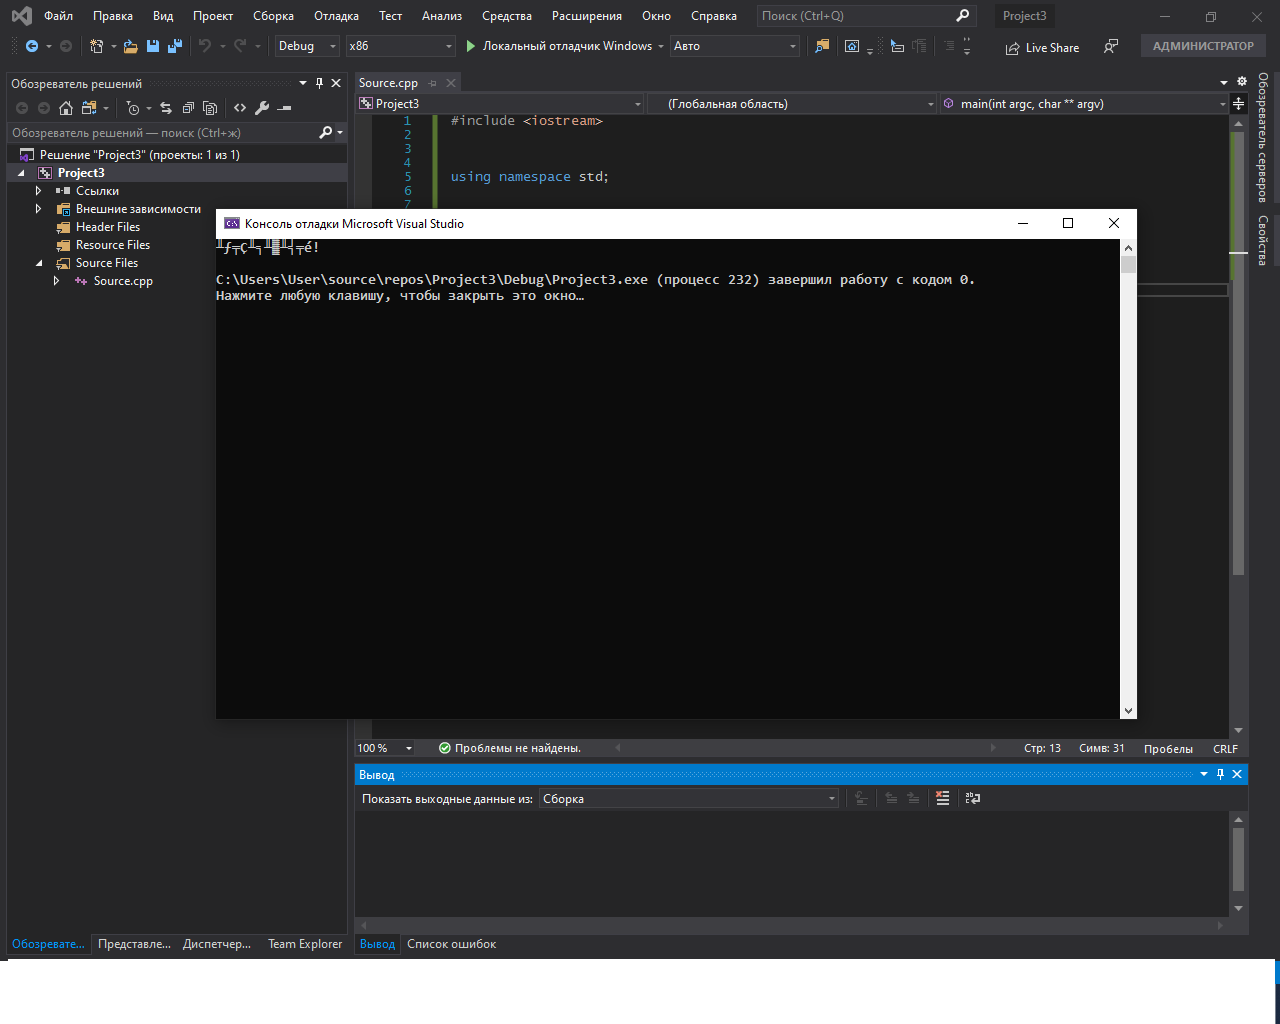
Task: Click the View Code icon in Solution Explorer
Action: pos(240,108)
